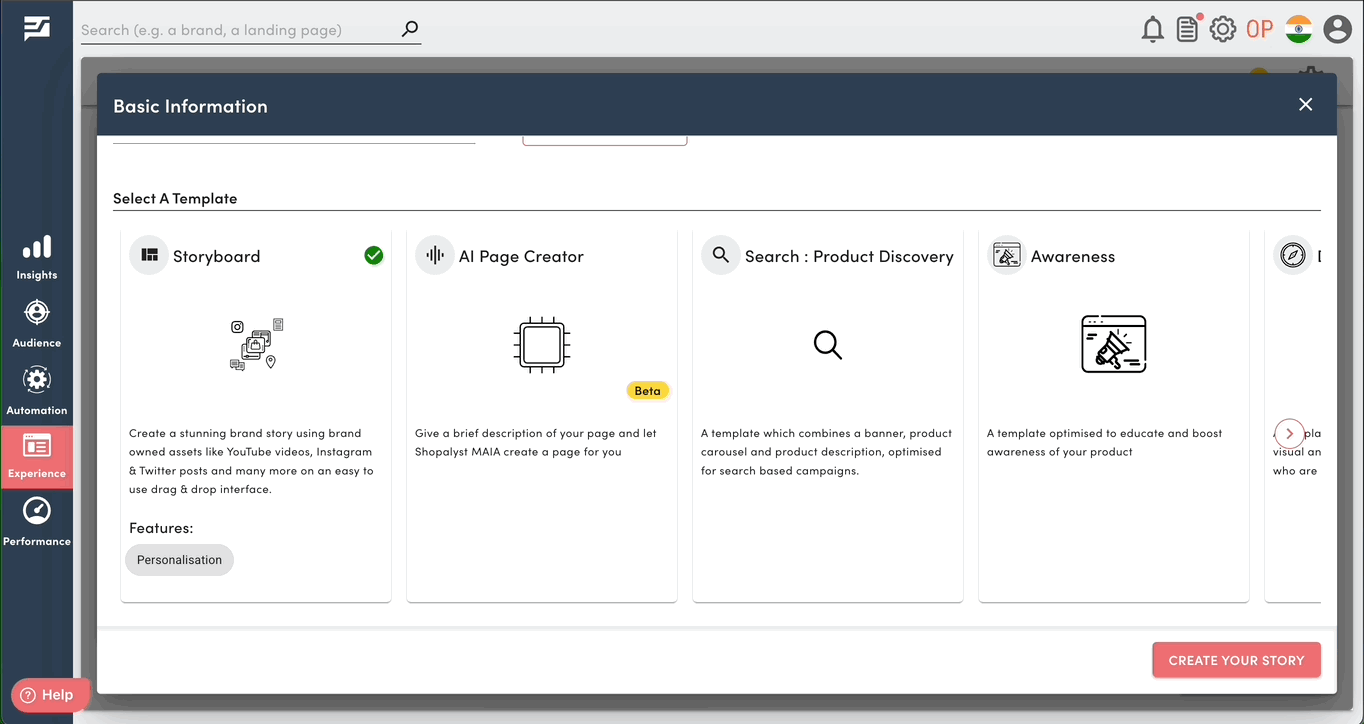Show more templates with the next arrow
Image resolution: width=1364 pixels, height=724 pixels.
[1290, 433]
